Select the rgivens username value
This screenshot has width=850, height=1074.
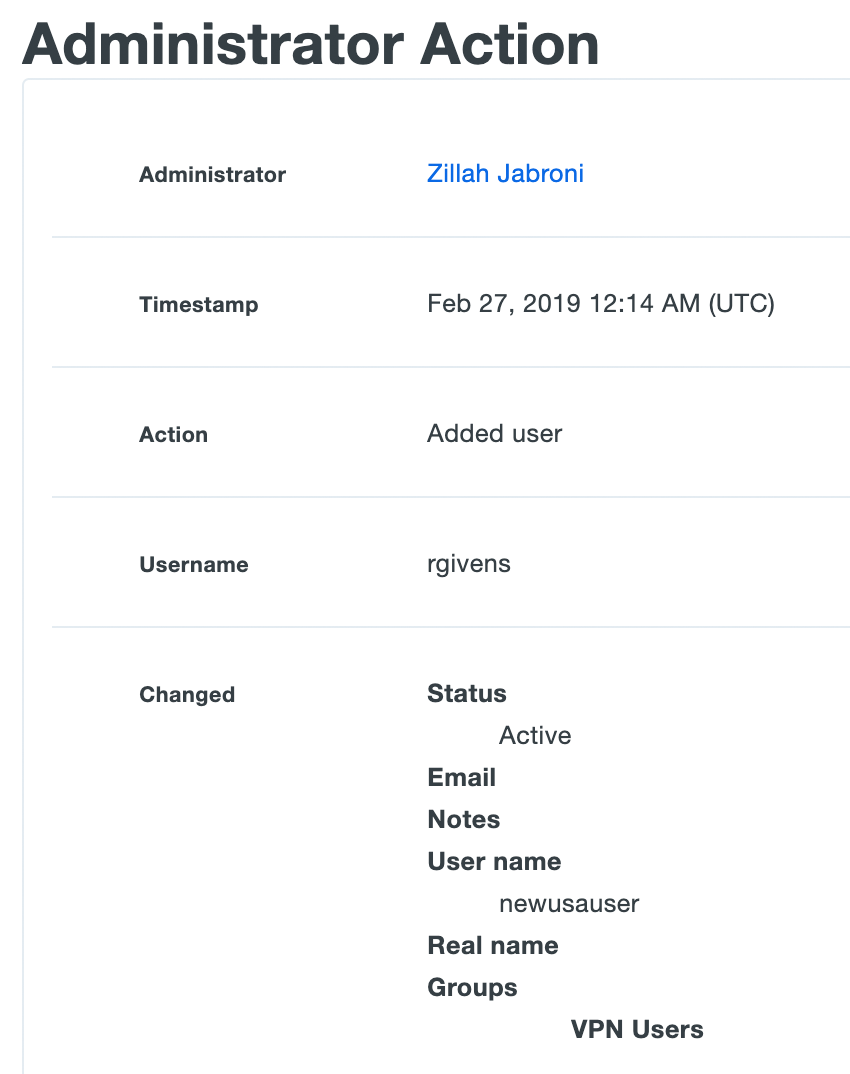coord(468,564)
